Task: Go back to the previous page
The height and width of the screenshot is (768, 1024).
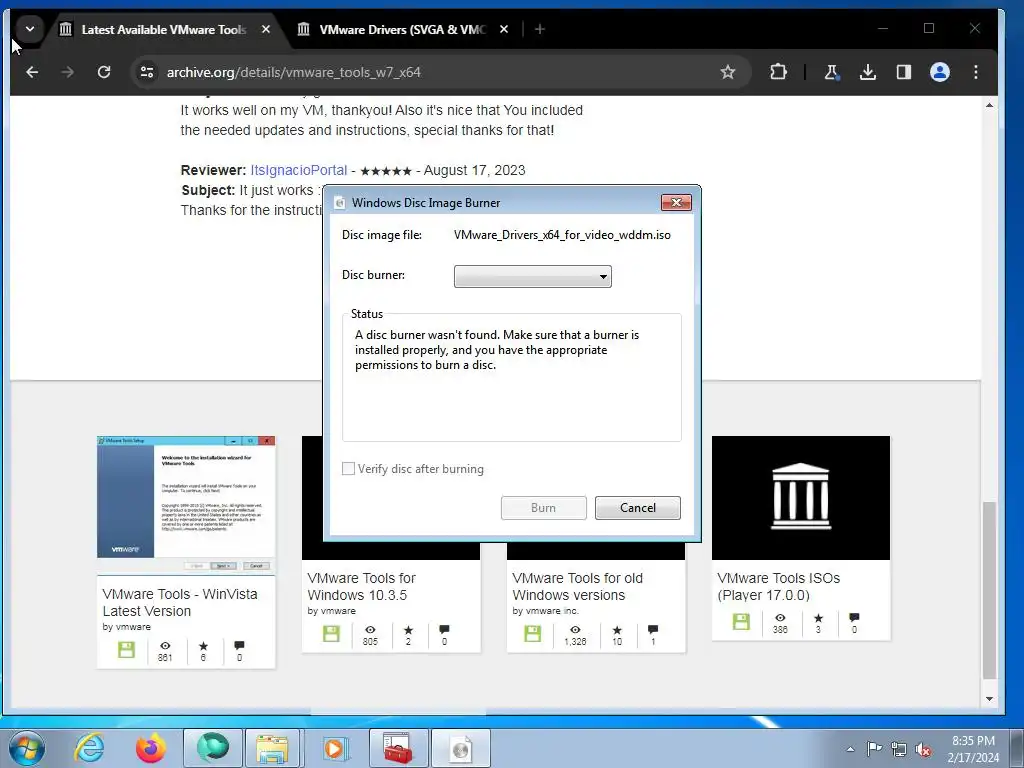Action: pos(31,72)
